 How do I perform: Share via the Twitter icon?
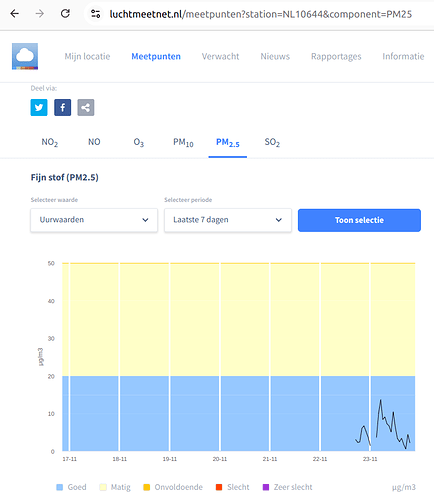tap(39, 107)
